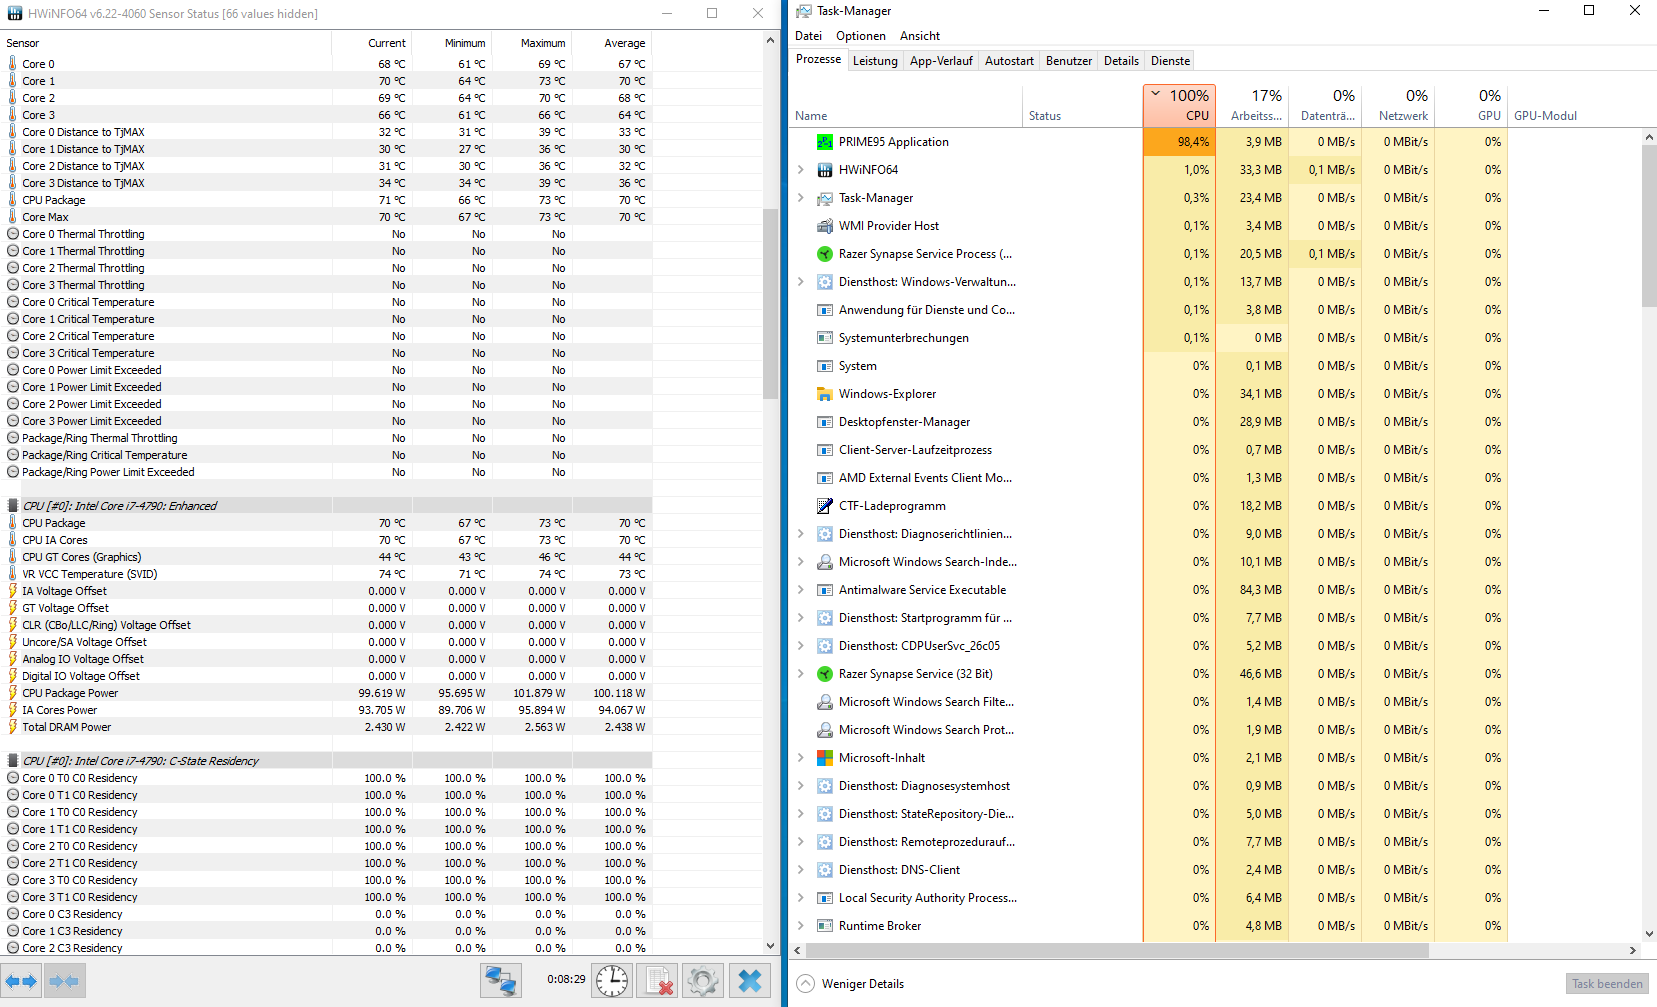The width and height of the screenshot is (1657, 1007).
Task: Sort by the Netzwerk column header
Action: click(x=1398, y=106)
